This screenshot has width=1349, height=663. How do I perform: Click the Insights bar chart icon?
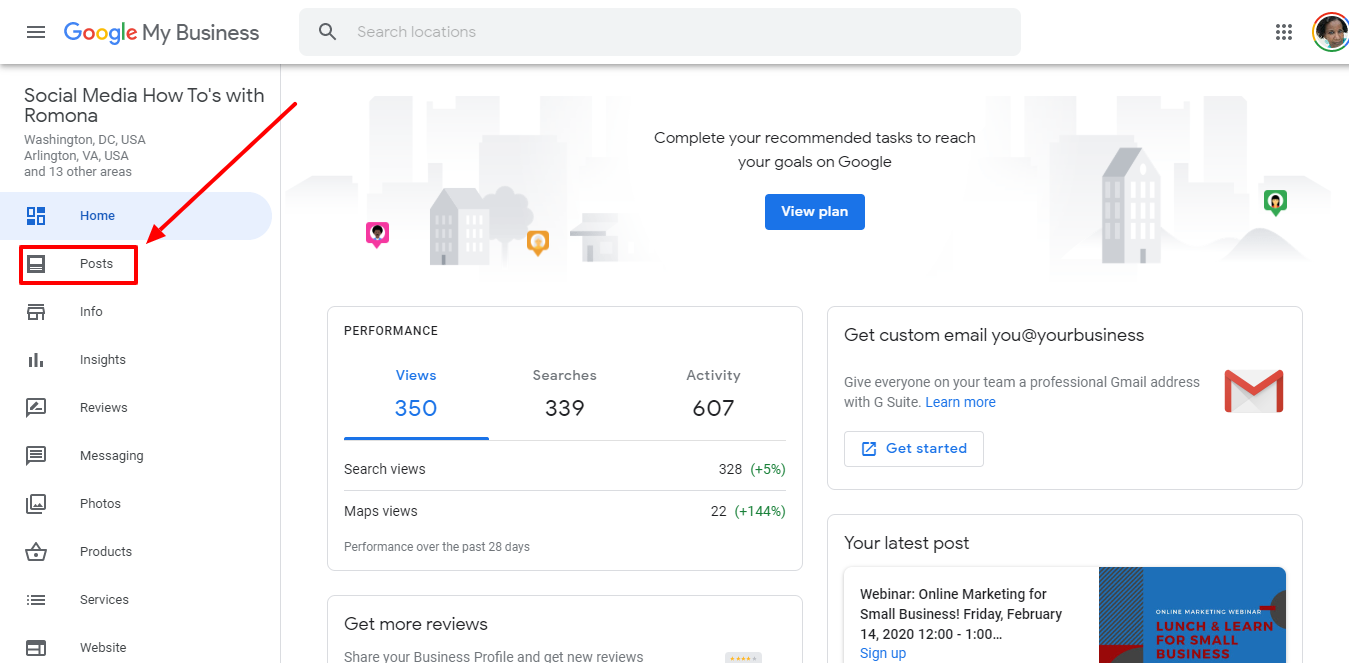(x=36, y=360)
